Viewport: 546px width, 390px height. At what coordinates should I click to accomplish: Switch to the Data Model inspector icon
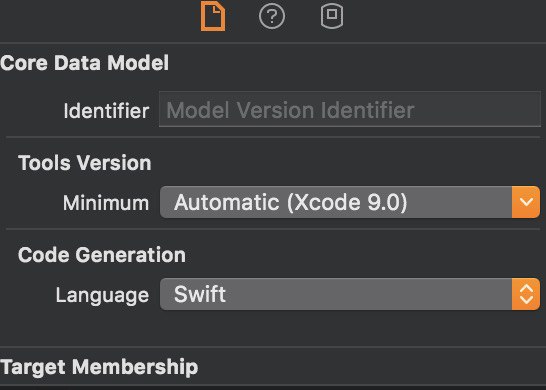[x=332, y=16]
